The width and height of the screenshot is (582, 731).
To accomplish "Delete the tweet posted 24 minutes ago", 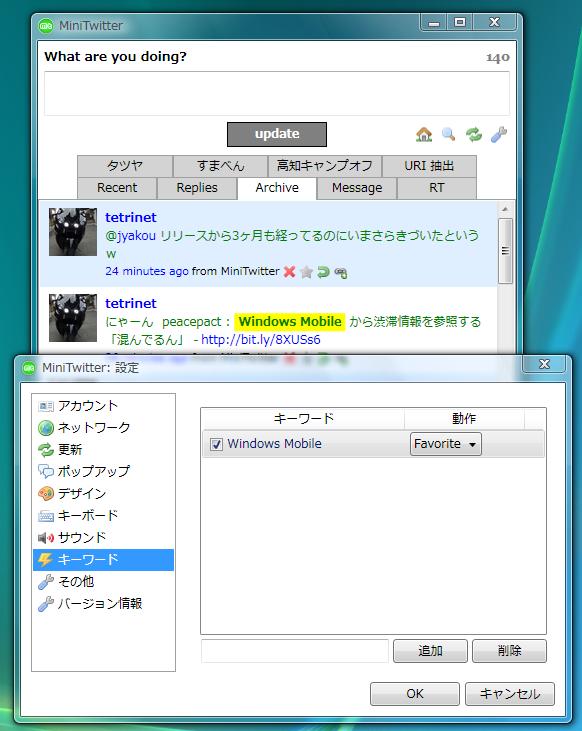I will click(290, 271).
